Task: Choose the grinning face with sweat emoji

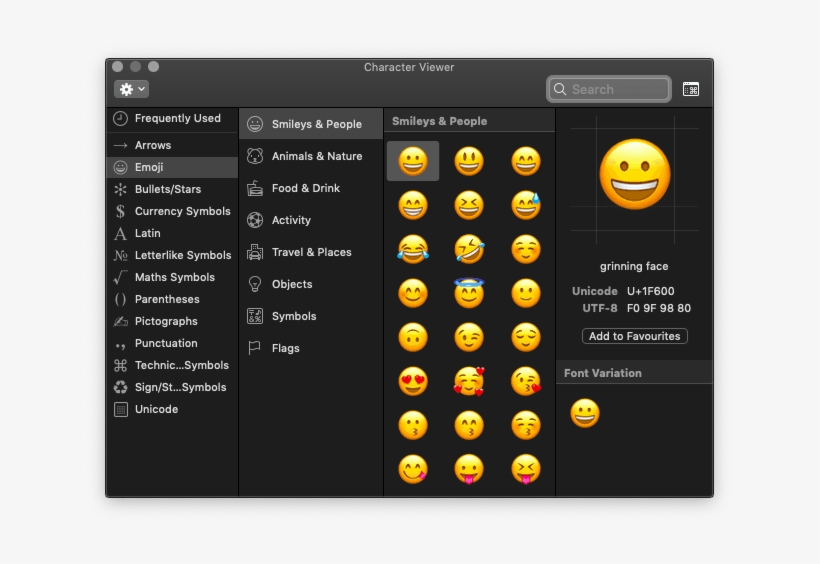Action: coord(526,205)
